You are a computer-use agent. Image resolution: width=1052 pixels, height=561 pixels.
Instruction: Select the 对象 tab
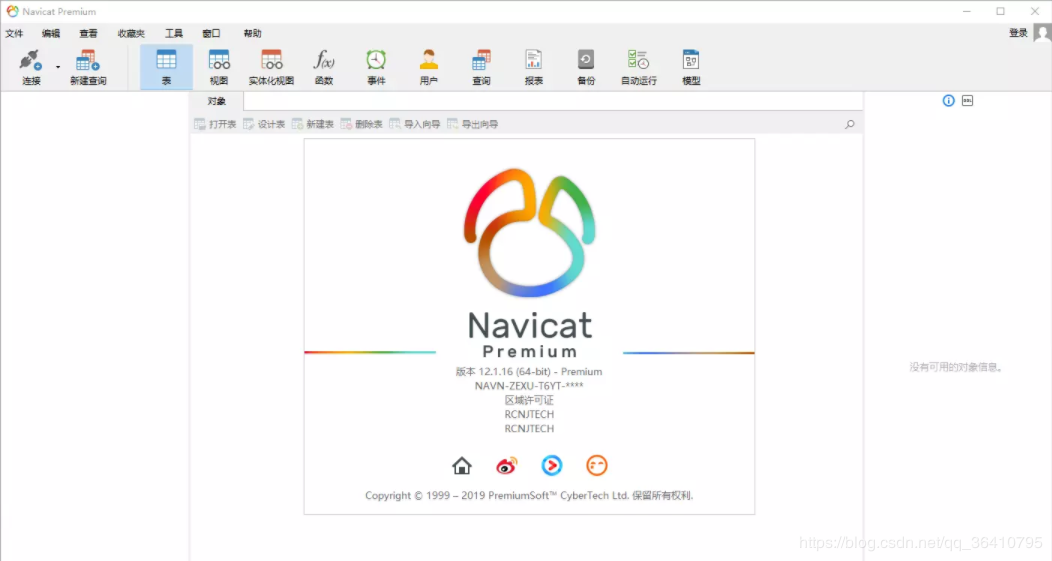tap(217, 101)
